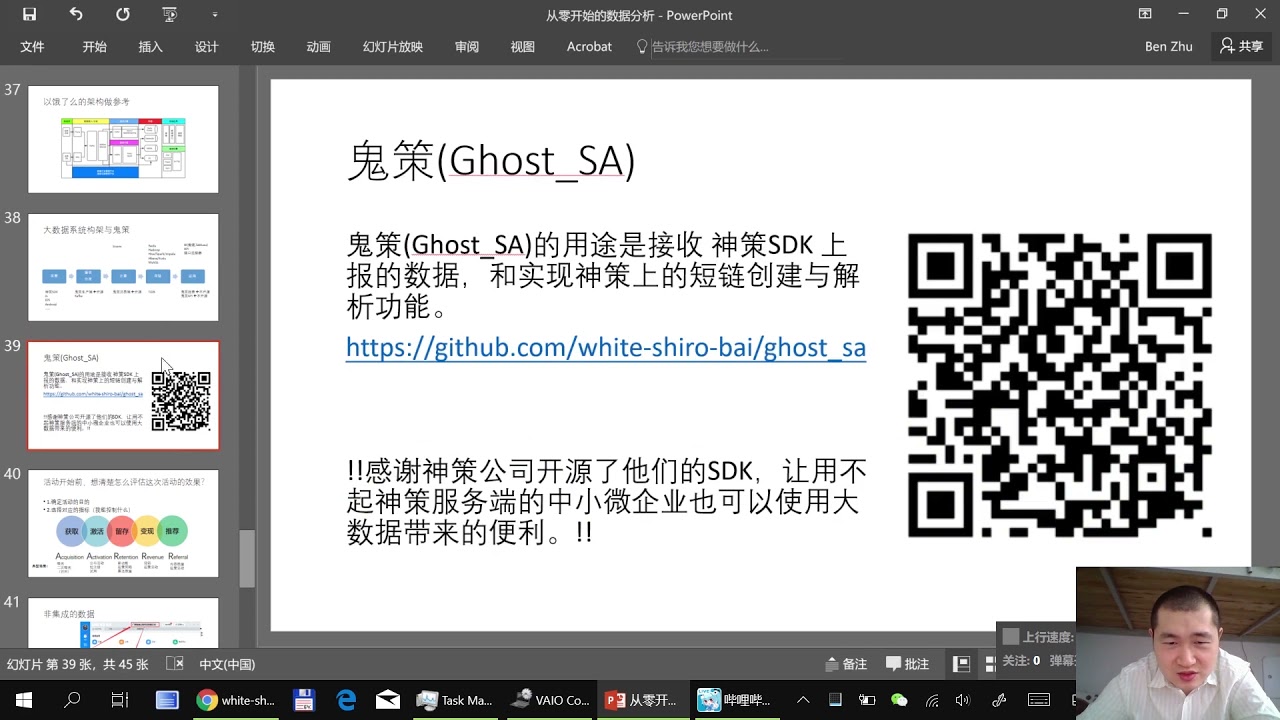This screenshot has height=720, width=1280.
Task: Click the 共享 share button
Action: point(1242,46)
